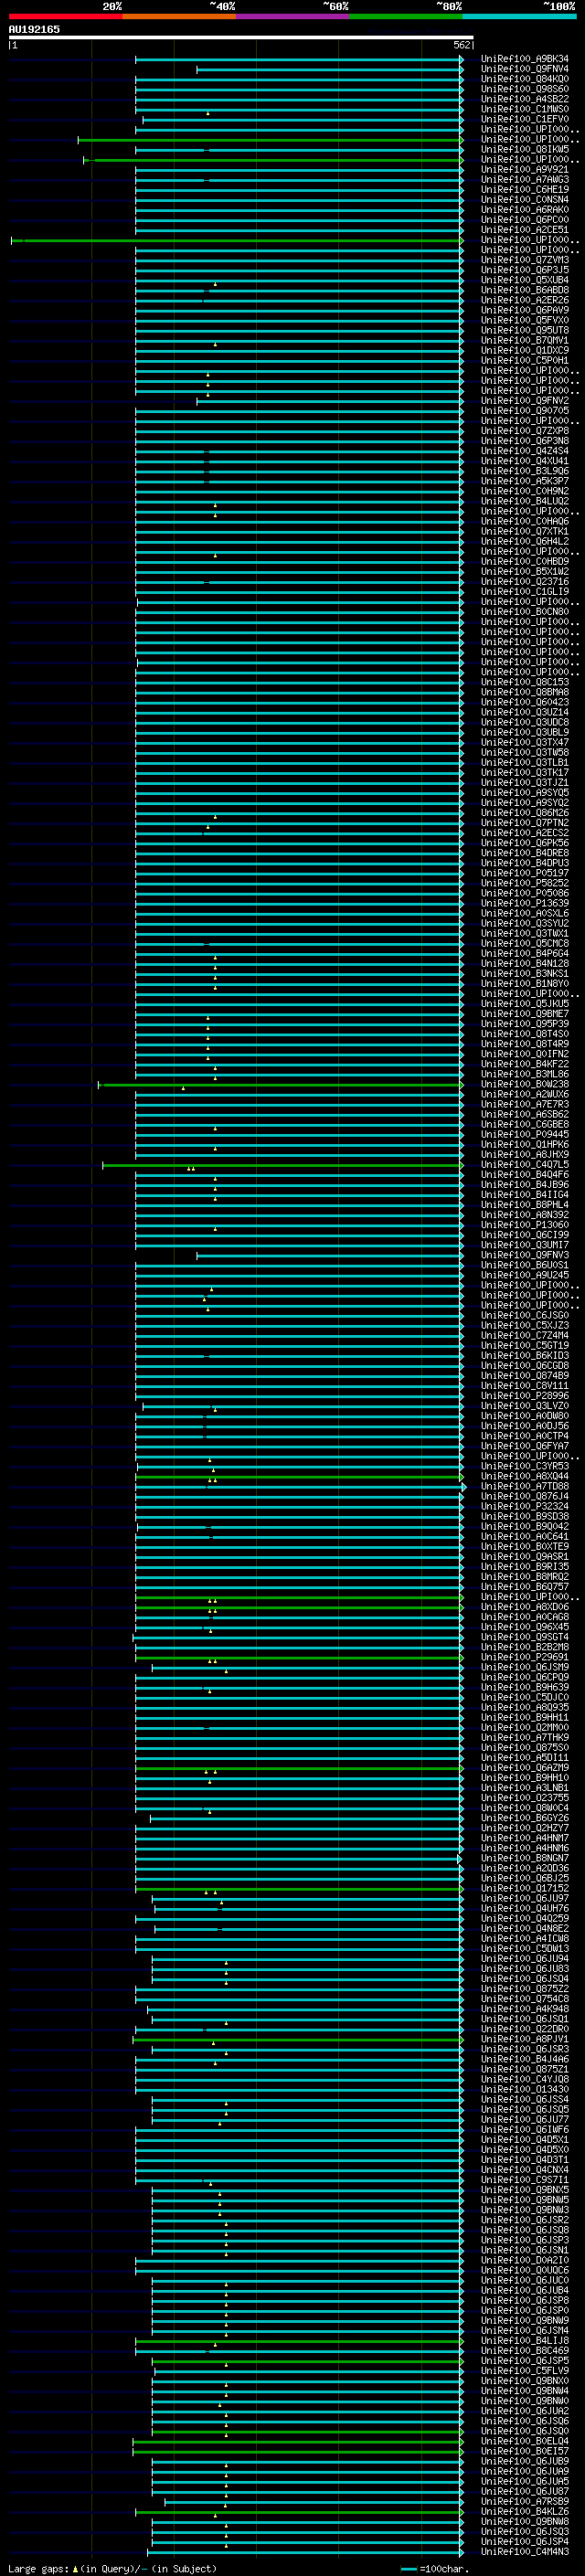Click the cyan alignment bar for UniRef100_C4M4N3
Image resolution: width=585 pixels, height=2576 pixels.
[307, 2551]
